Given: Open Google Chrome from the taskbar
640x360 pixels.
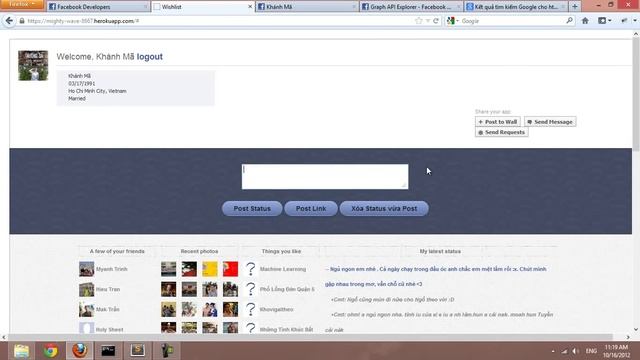Looking at the screenshot, I should pos(51,351).
